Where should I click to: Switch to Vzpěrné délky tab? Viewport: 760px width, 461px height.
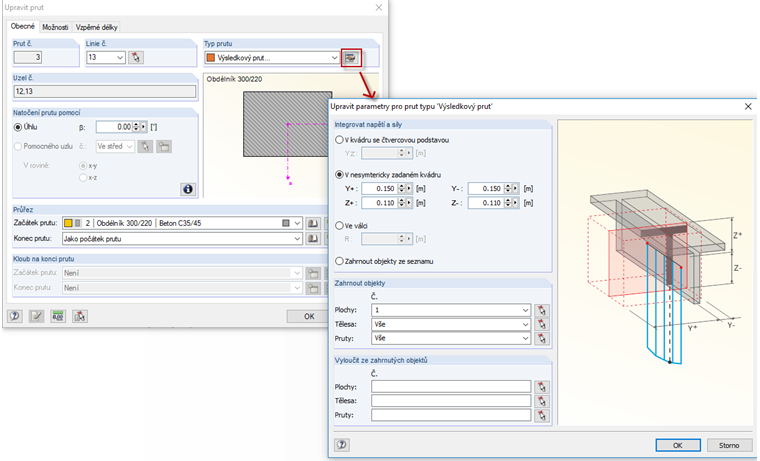(x=96, y=27)
